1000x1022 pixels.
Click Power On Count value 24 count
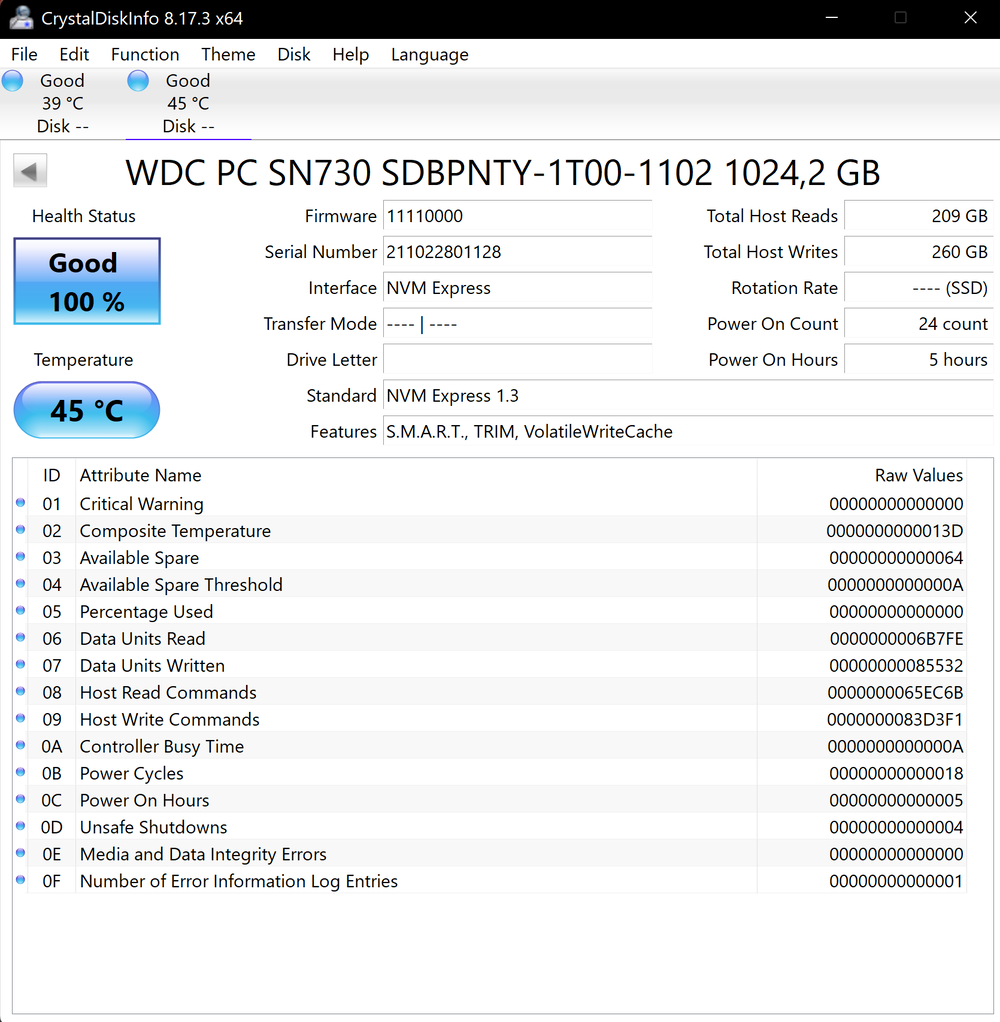click(919, 323)
